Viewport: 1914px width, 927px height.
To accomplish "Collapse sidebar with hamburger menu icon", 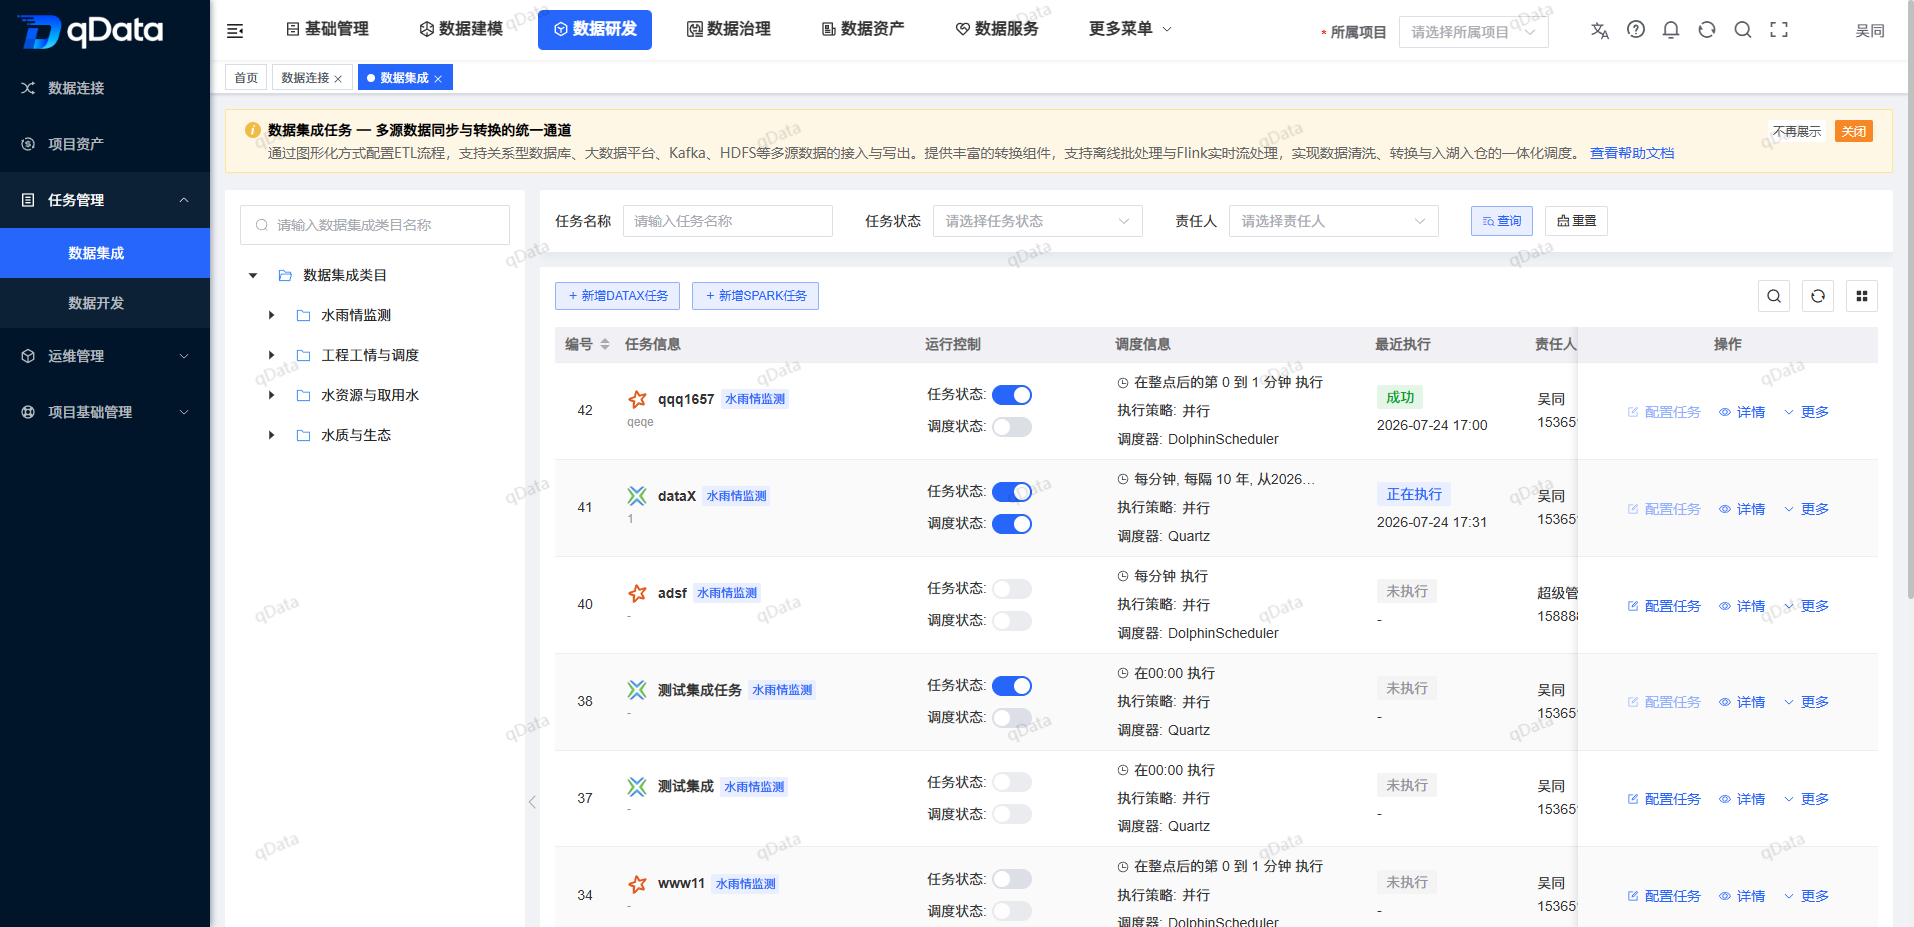I will [235, 31].
